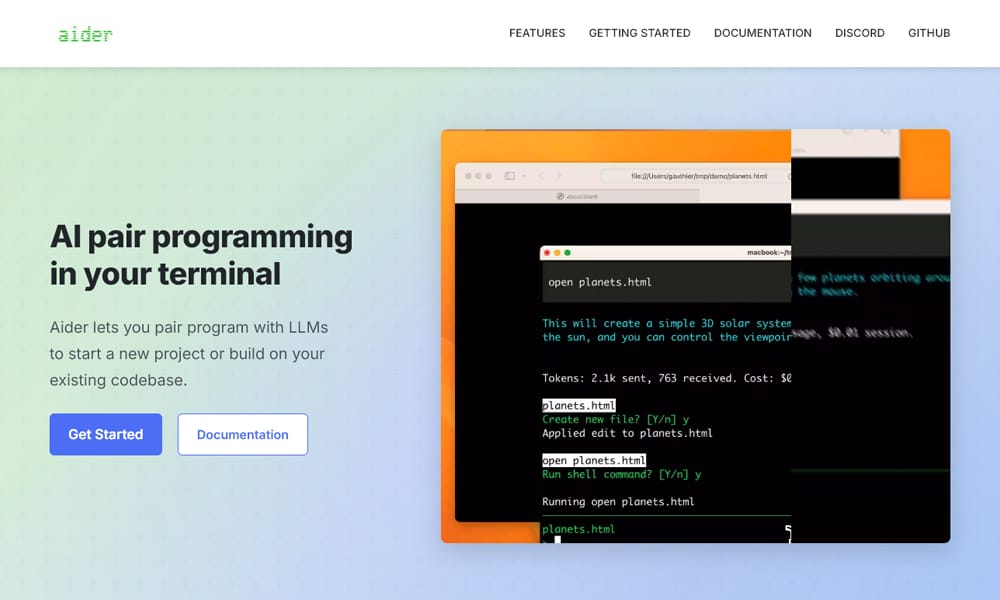Select the about:blank browser tab

click(x=580, y=195)
